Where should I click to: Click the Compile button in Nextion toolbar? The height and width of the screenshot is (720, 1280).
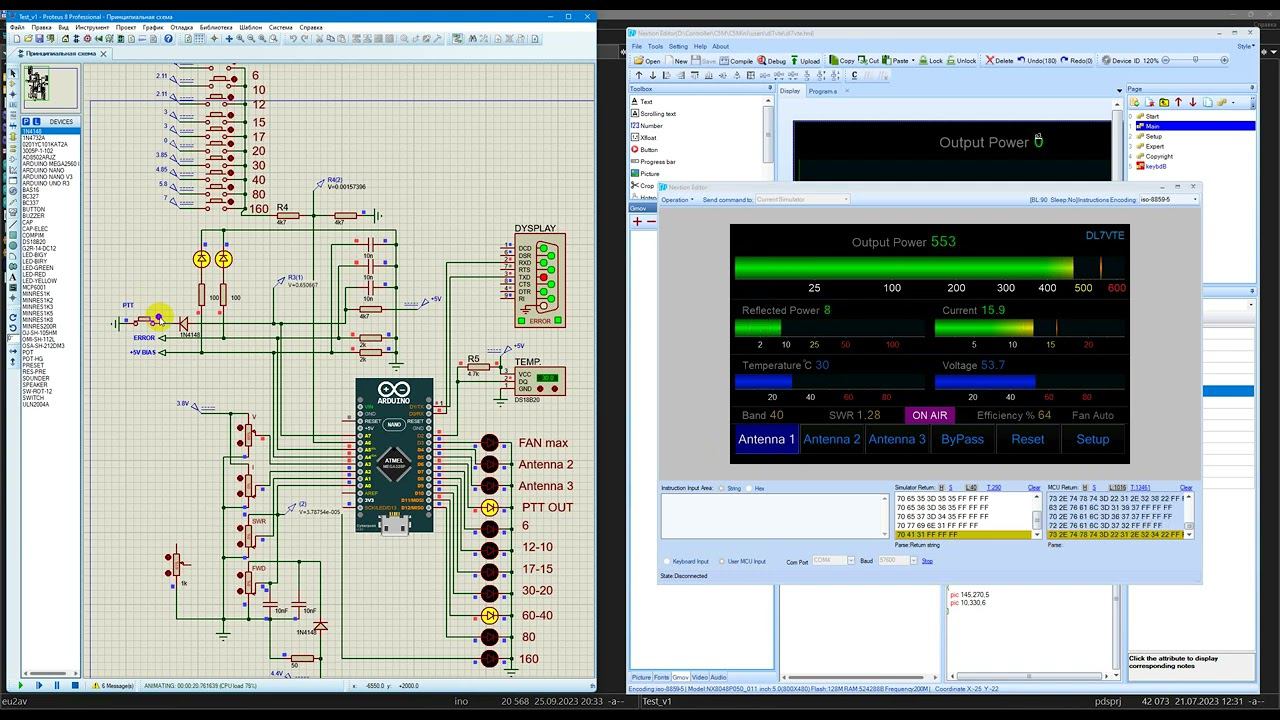736,61
